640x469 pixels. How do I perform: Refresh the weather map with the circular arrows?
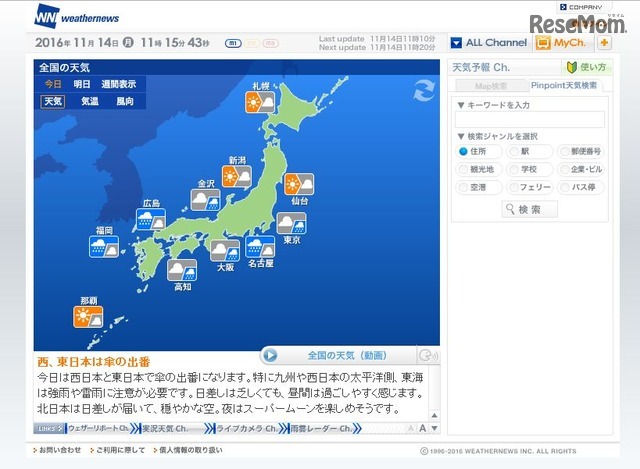tap(424, 90)
